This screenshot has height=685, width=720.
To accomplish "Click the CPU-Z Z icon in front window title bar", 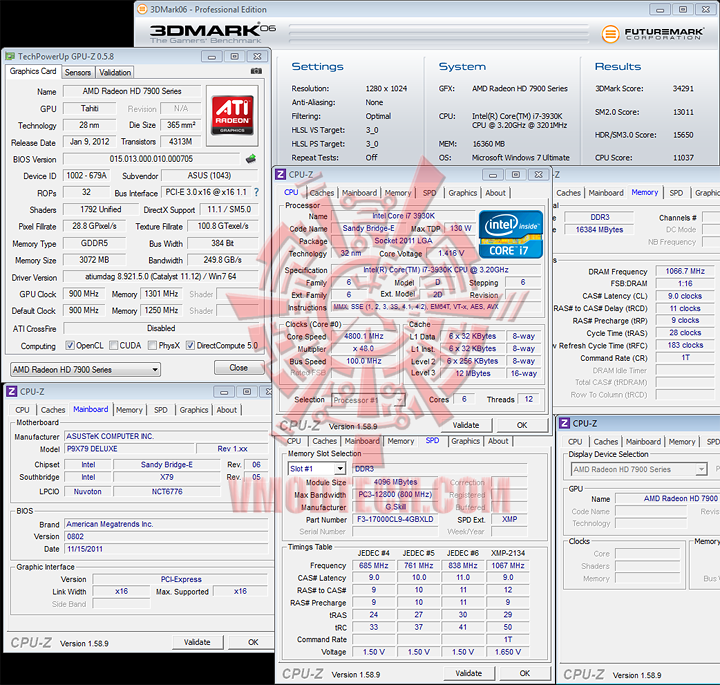I will pyautogui.click(x=280, y=174).
